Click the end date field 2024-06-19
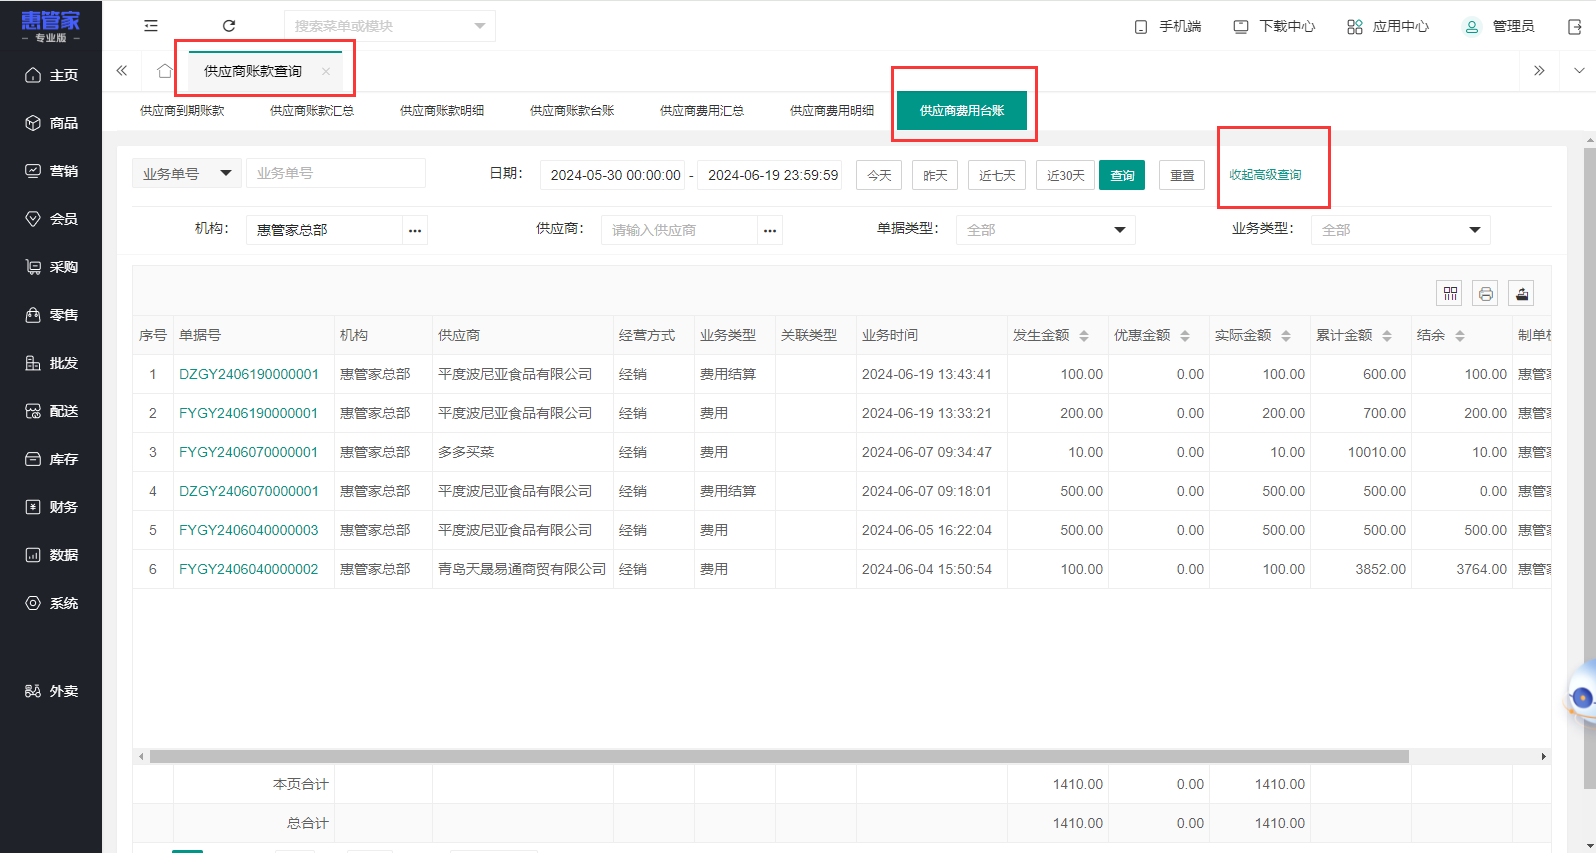This screenshot has height=853, width=1596. 770,175
